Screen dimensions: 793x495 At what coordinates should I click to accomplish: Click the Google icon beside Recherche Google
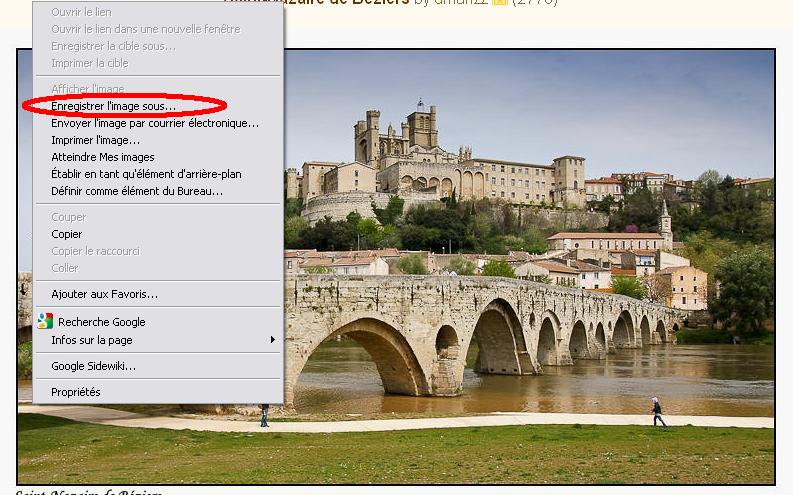tap(44, 322)
